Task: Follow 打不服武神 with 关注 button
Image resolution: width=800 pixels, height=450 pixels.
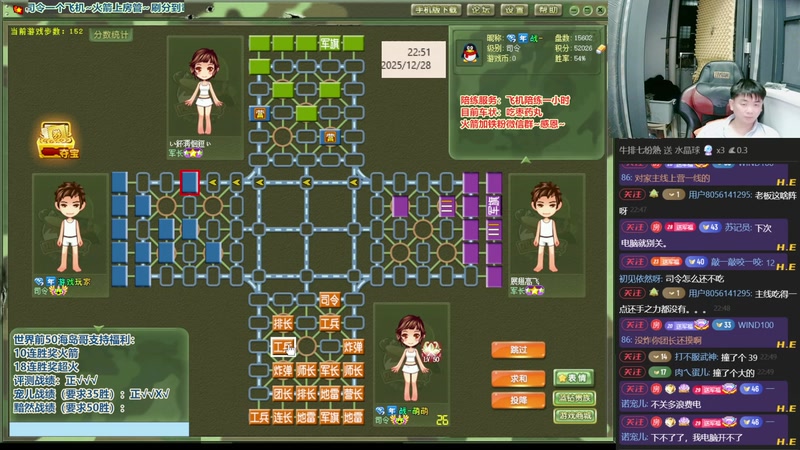Action: [634, 357]
